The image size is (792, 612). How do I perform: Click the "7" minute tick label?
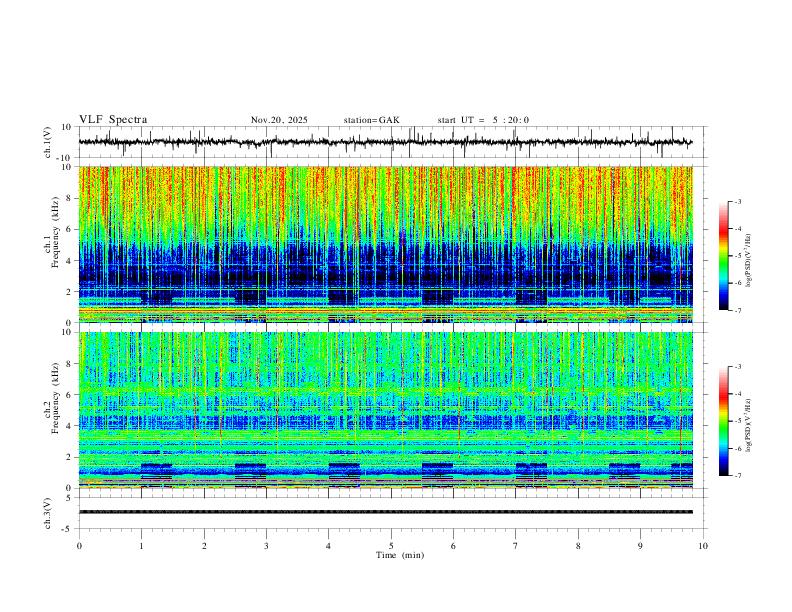(516, 546)
